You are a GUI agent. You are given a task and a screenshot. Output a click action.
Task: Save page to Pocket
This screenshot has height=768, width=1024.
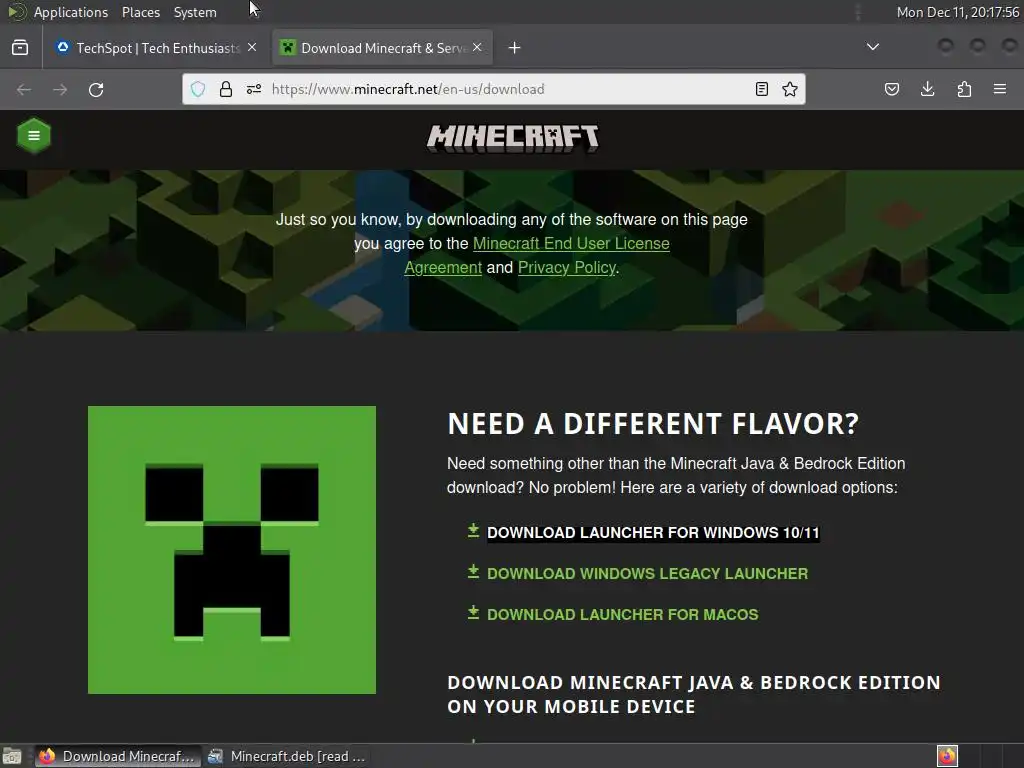[x=891, y=89]
